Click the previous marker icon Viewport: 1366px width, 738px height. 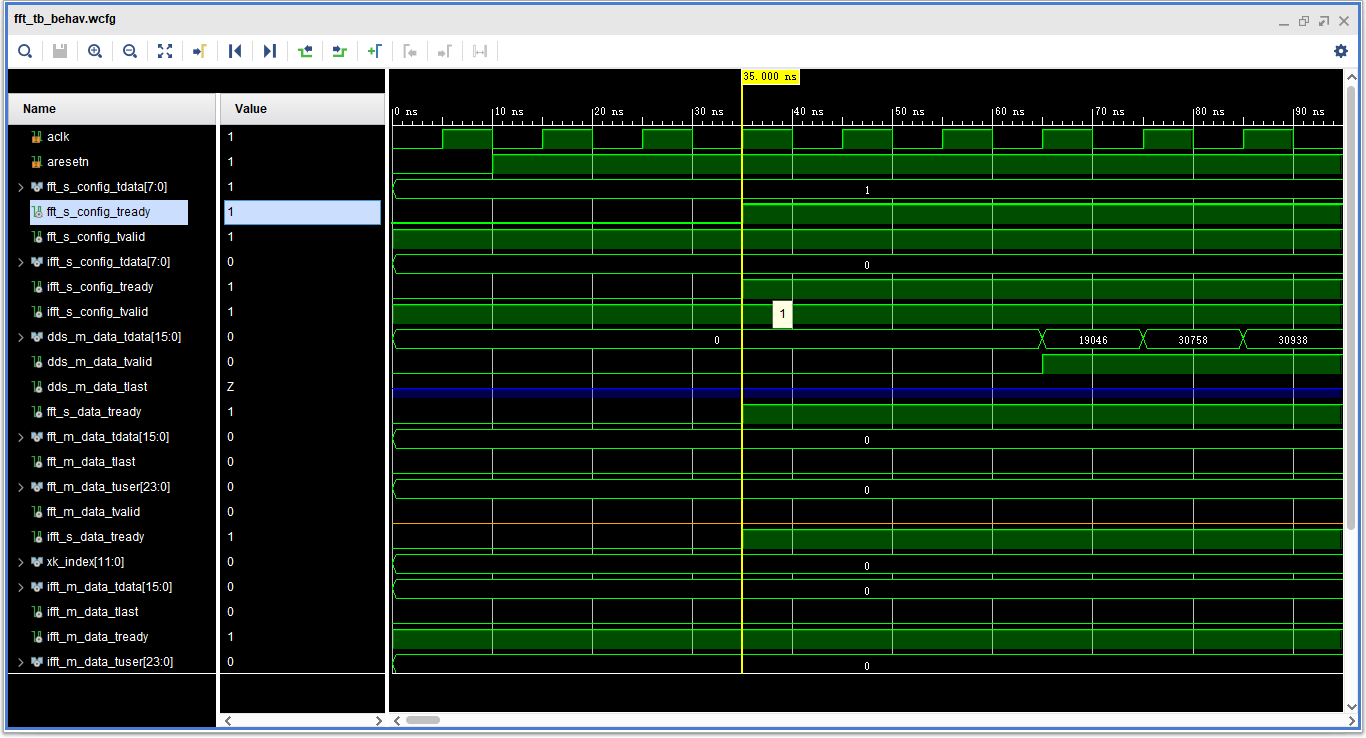click(409, 51)
